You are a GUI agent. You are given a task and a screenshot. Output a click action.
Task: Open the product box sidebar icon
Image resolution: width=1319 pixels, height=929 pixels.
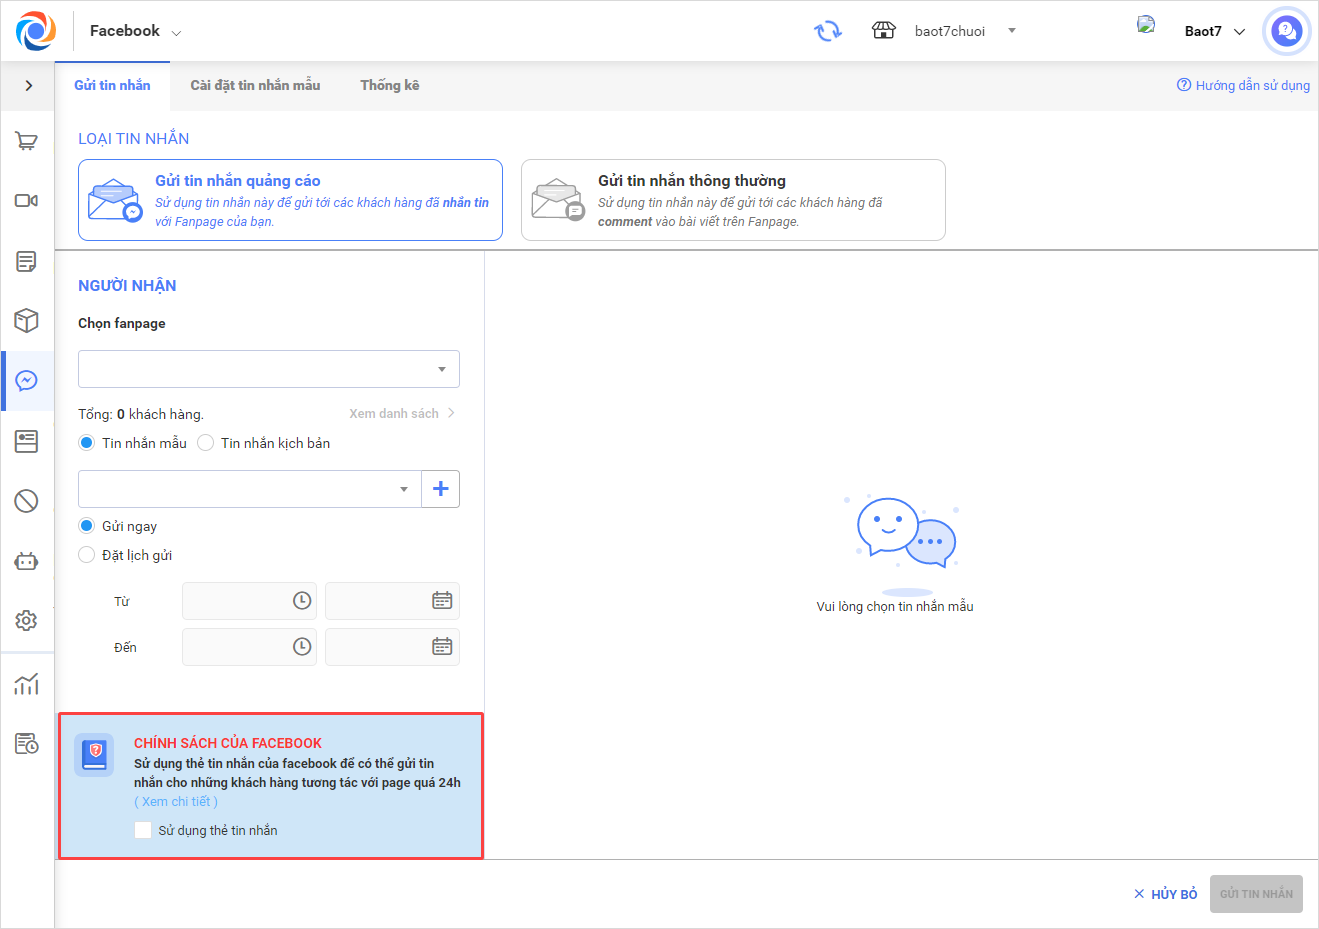coord(27,321)
